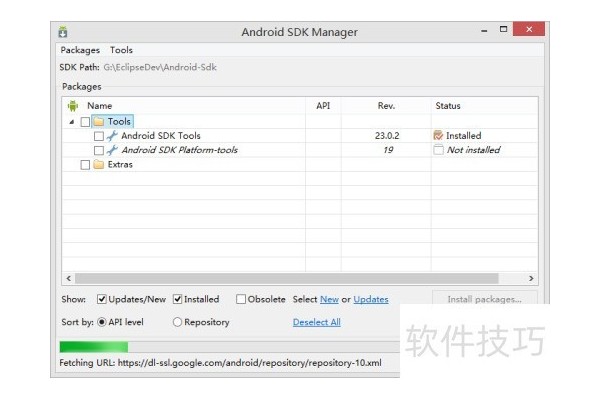The image size is (600, 400).
Task: Click the horizontal scrollbar thumb
Action: 287,278
